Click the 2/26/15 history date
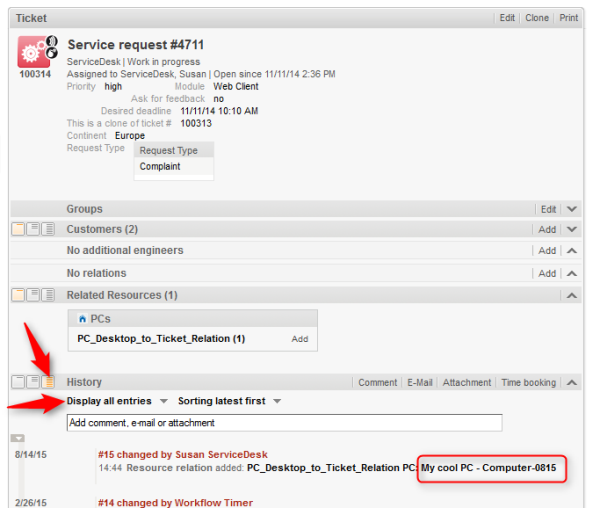This screenshot has height=508, width=600. coord(31,503)
